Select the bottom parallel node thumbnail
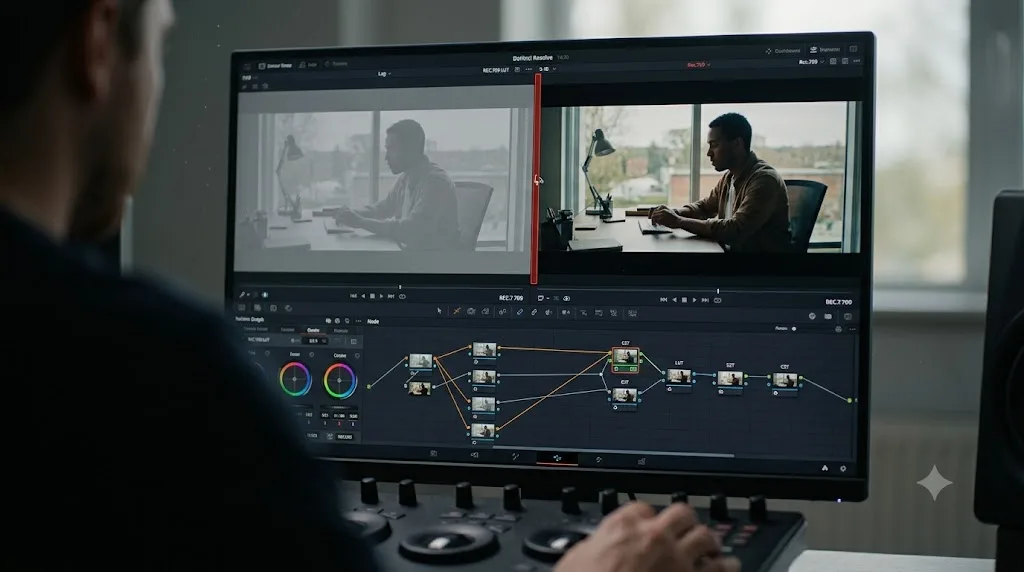 coord(483,431)
